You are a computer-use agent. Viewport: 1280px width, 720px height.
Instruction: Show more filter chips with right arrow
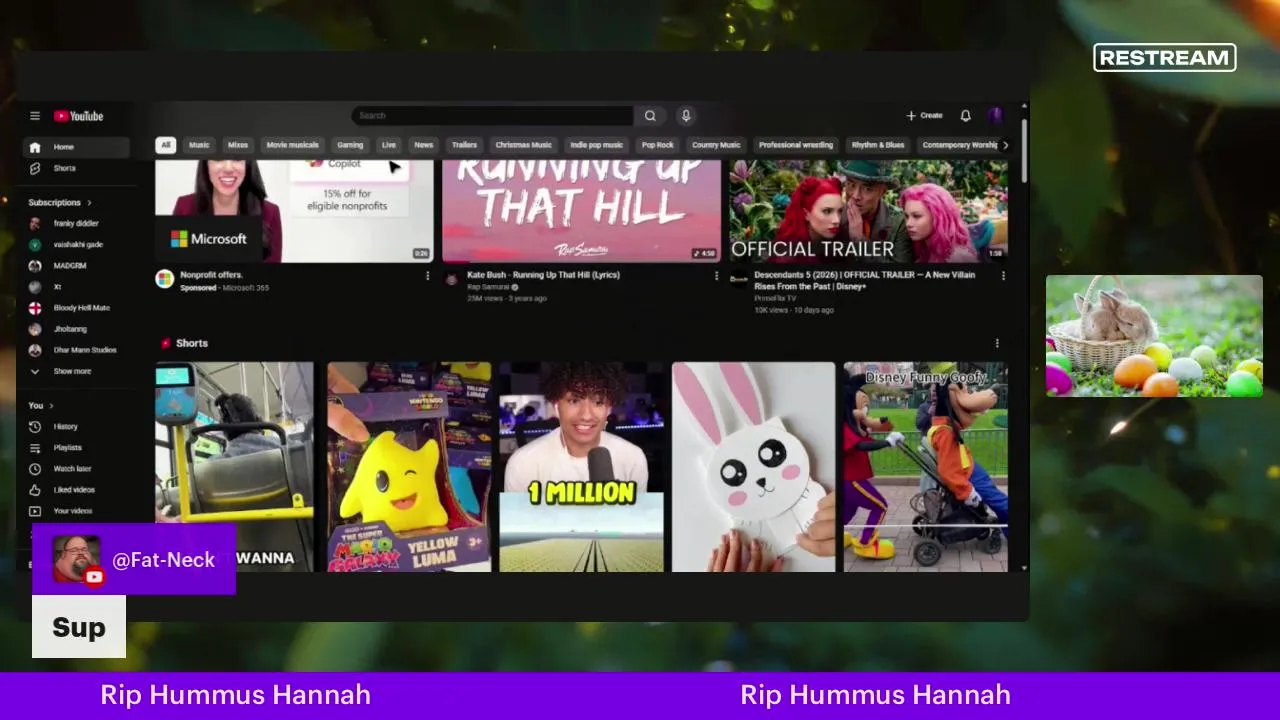click(x=1005, y=145)
